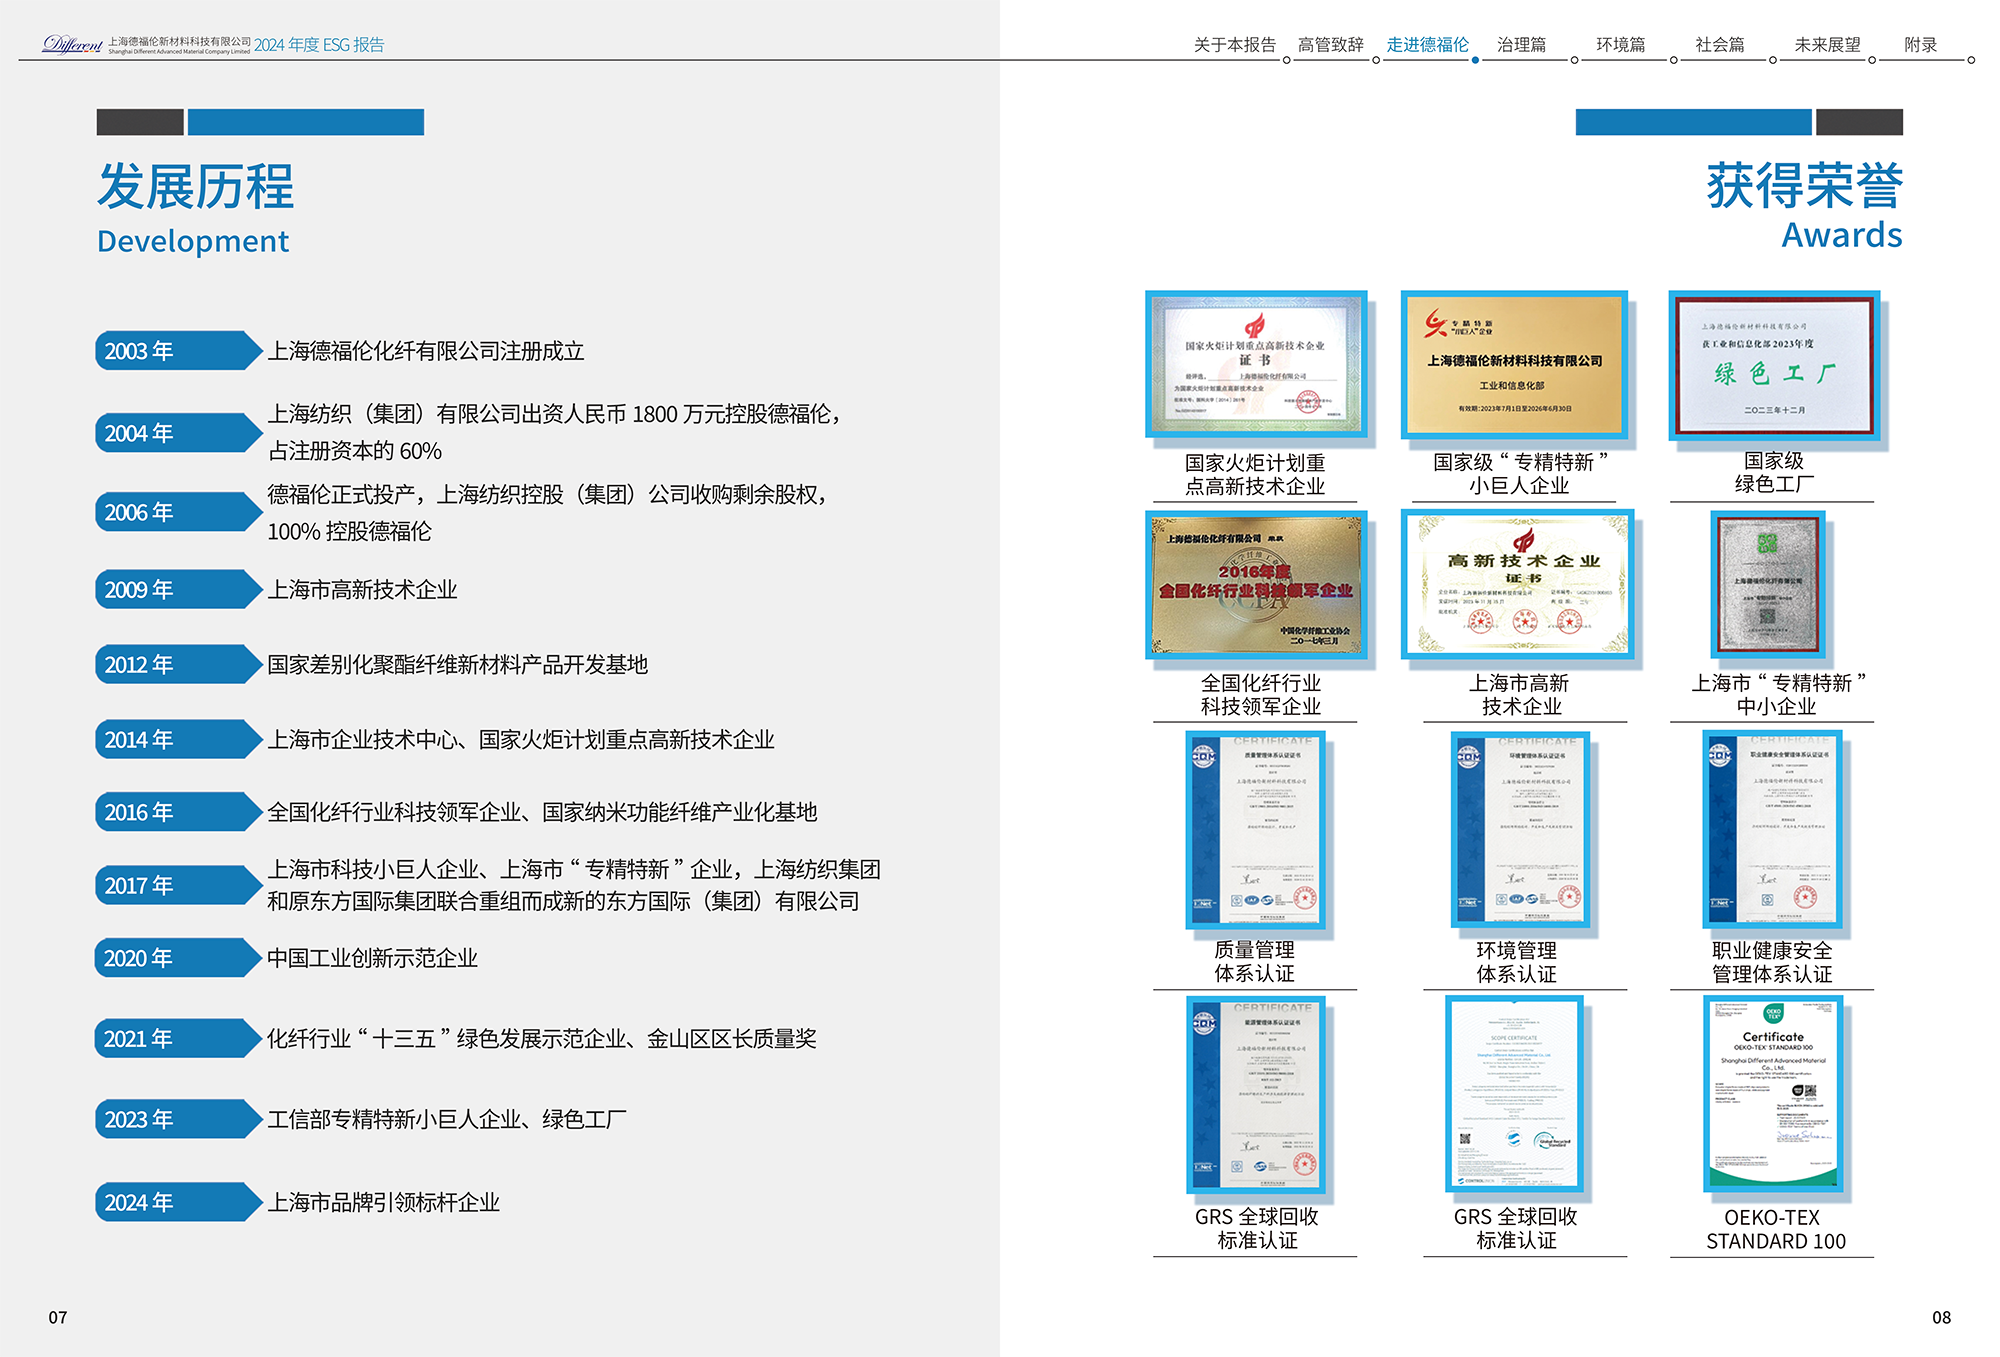Image resolution: width=2000 pixels, height=1357 pixels.
Task: Select the 2003 年 timeline label
Action: pos(178,351)
